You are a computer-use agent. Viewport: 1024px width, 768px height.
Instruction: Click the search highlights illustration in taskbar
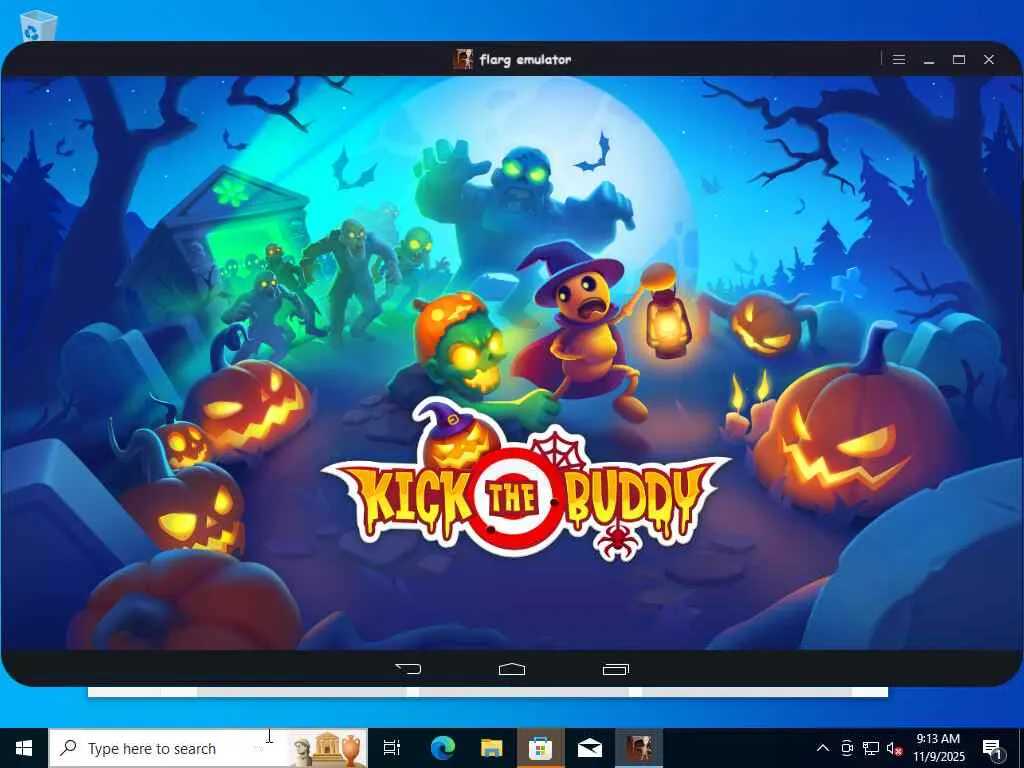tap(328, 749)
